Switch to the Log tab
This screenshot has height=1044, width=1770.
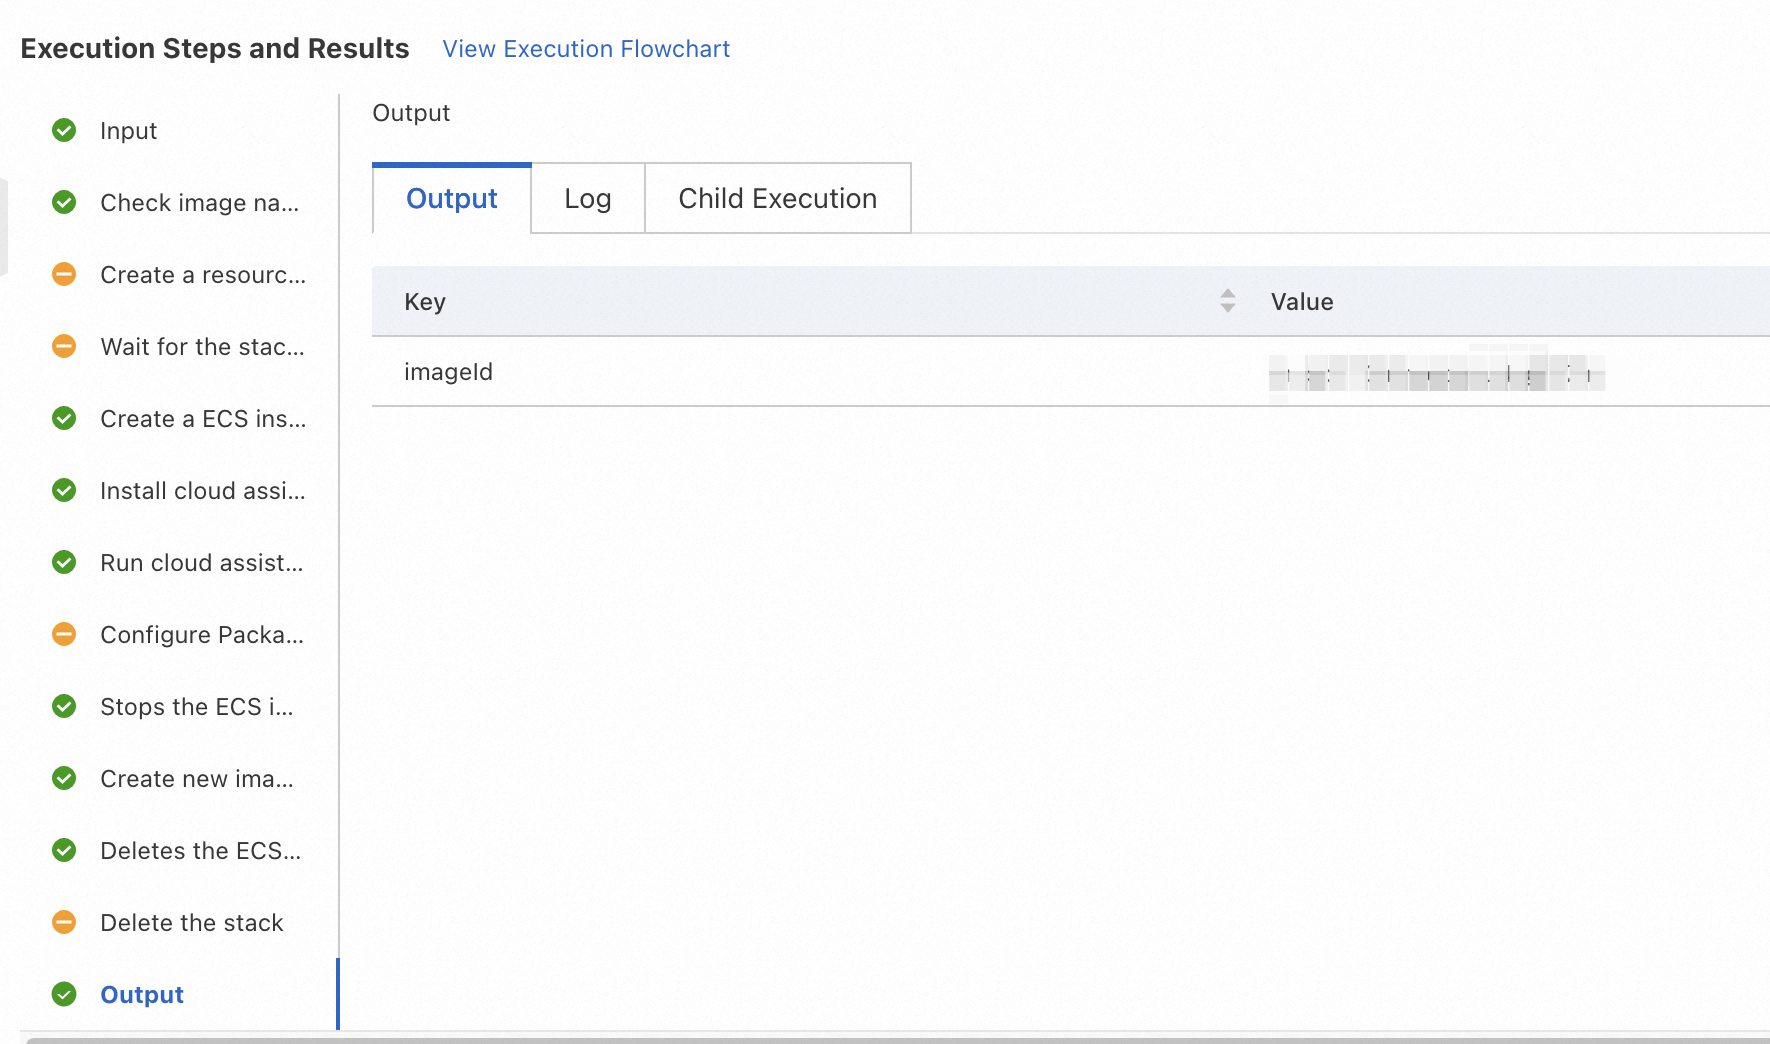[588, 198]
